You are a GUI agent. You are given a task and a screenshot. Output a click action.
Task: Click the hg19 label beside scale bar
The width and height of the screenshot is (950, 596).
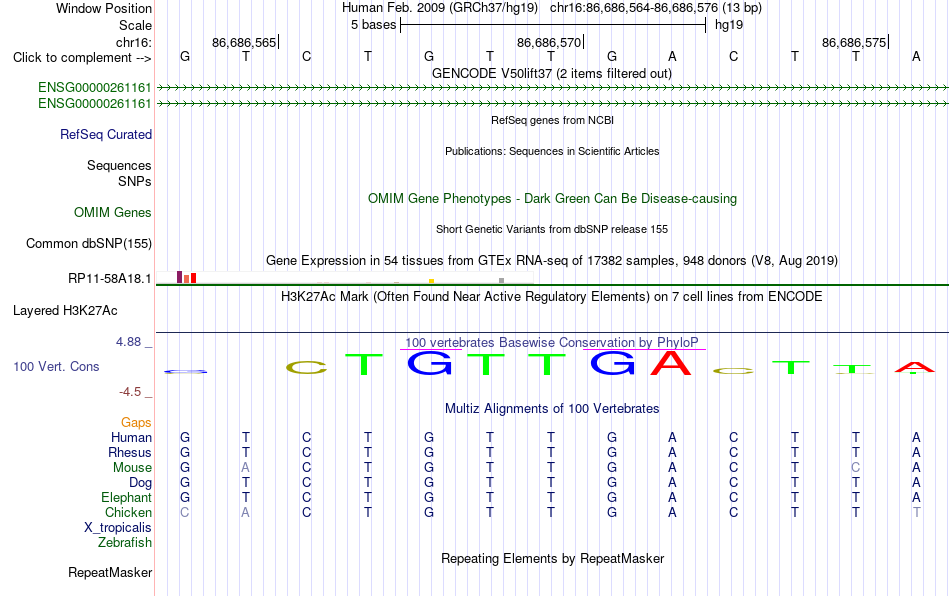(729, 25)
